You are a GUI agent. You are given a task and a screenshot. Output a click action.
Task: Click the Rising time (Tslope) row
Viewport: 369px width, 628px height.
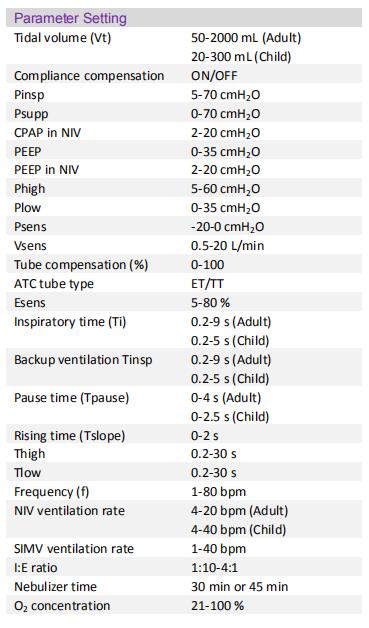[184, 435]
